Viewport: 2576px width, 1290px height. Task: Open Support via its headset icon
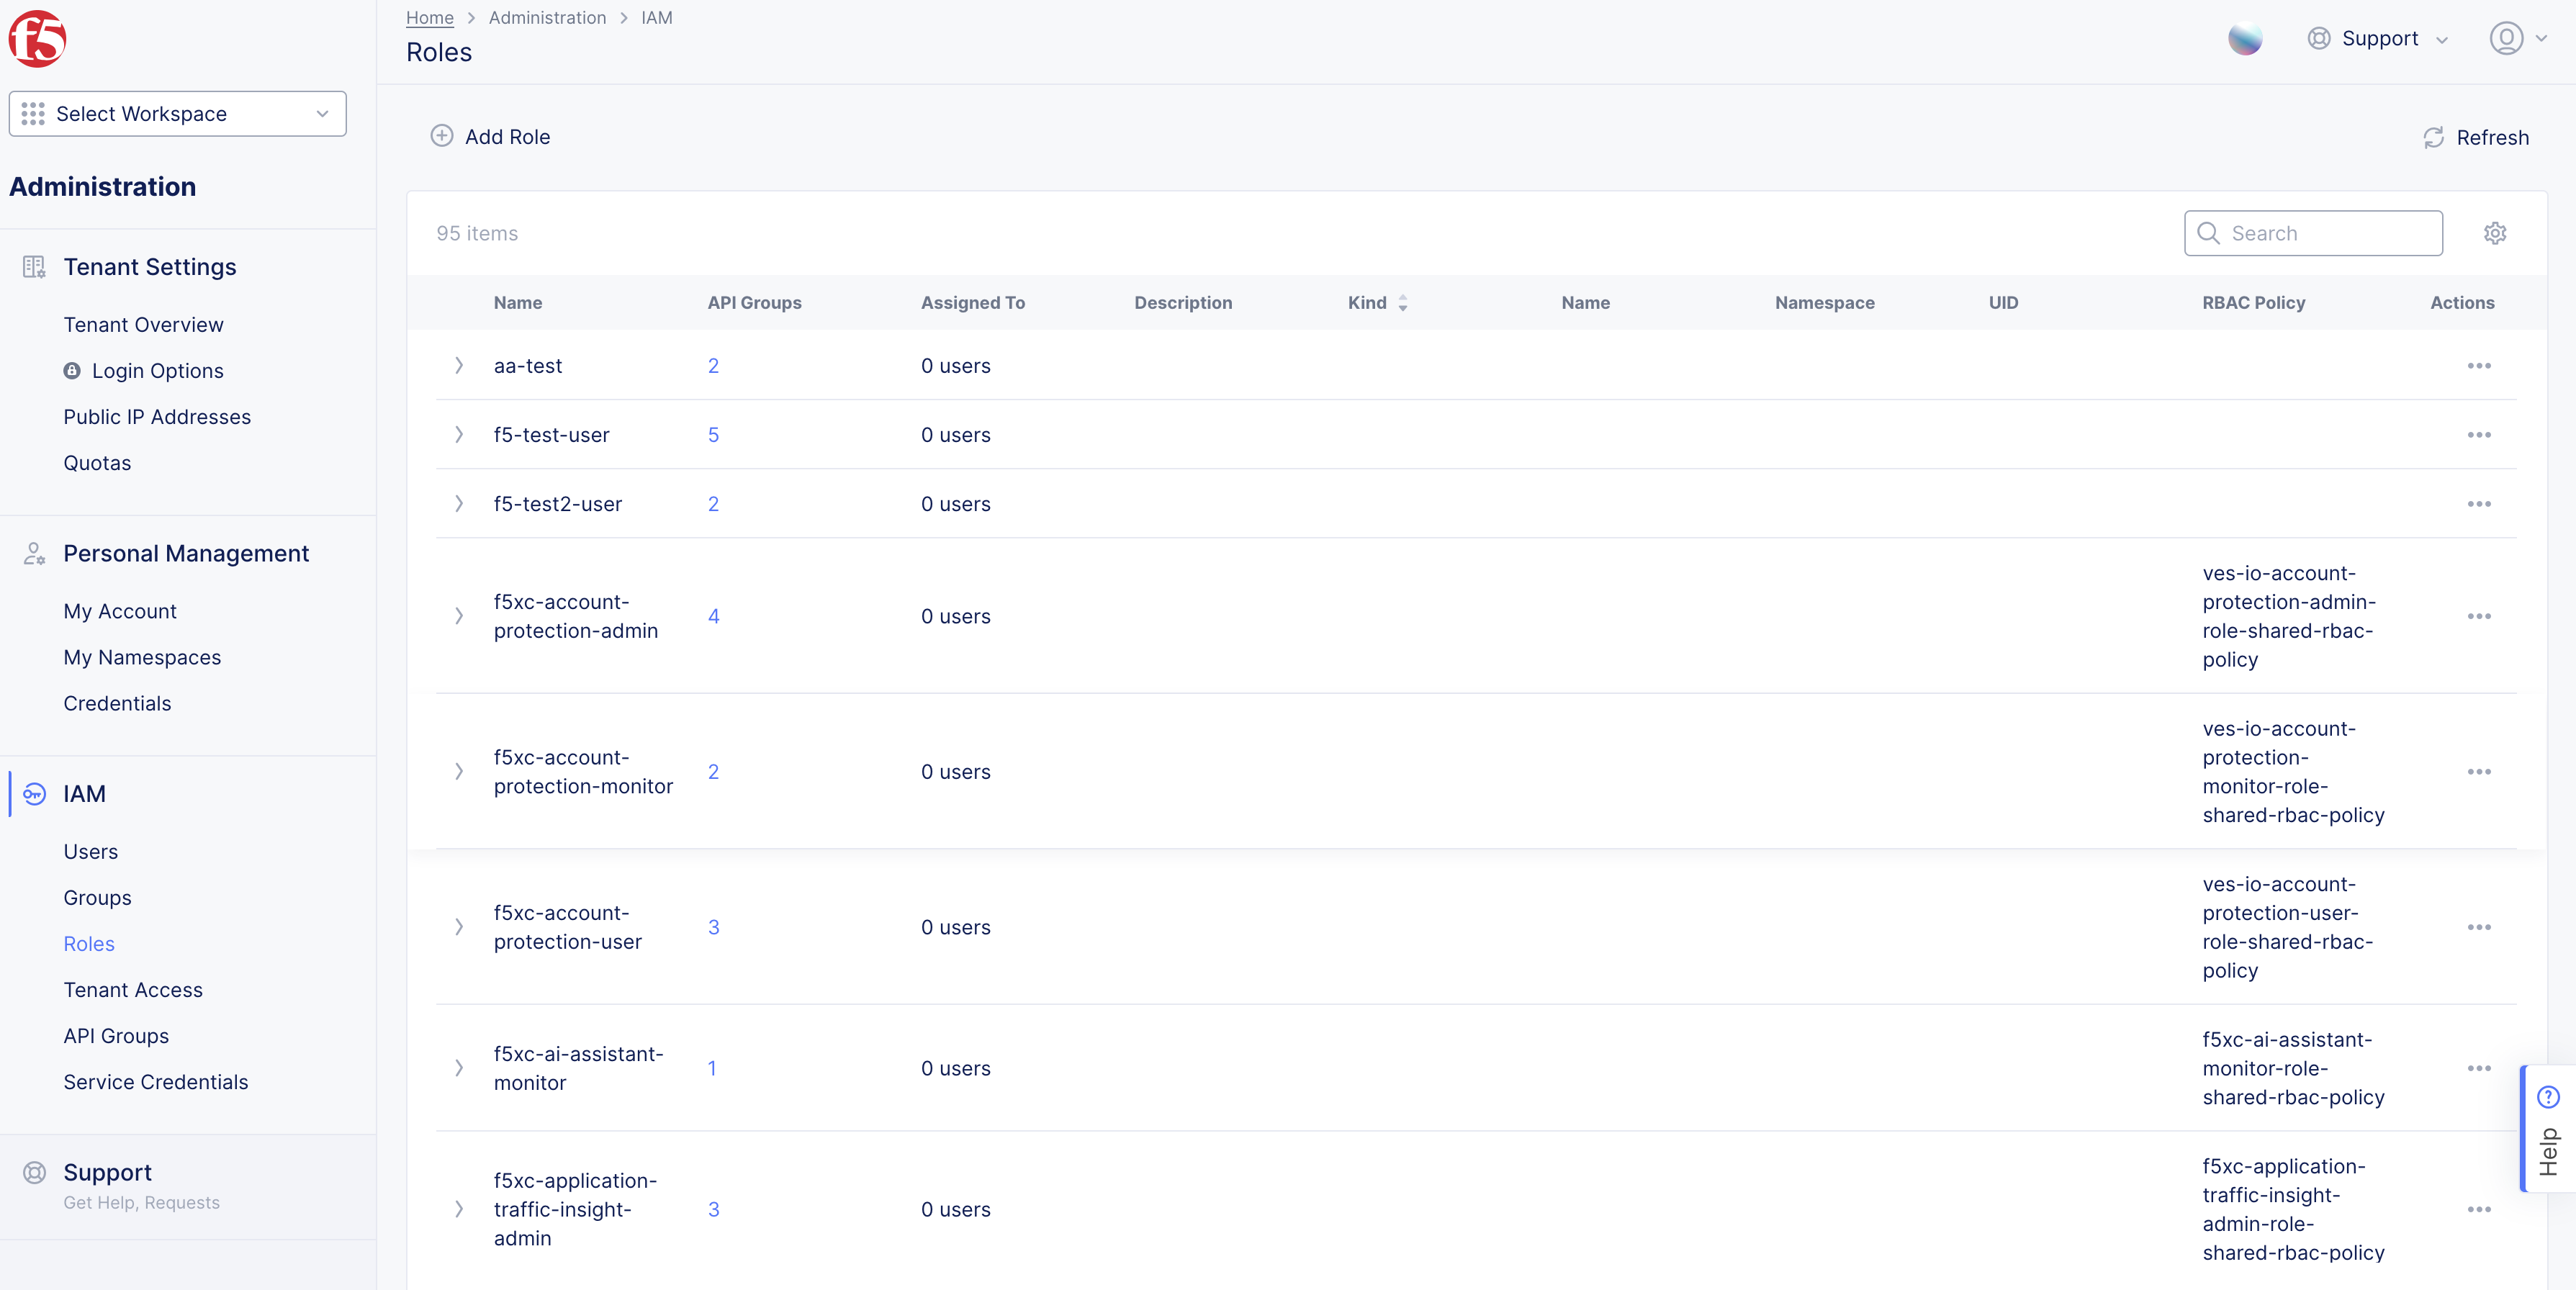point(2318,38)
